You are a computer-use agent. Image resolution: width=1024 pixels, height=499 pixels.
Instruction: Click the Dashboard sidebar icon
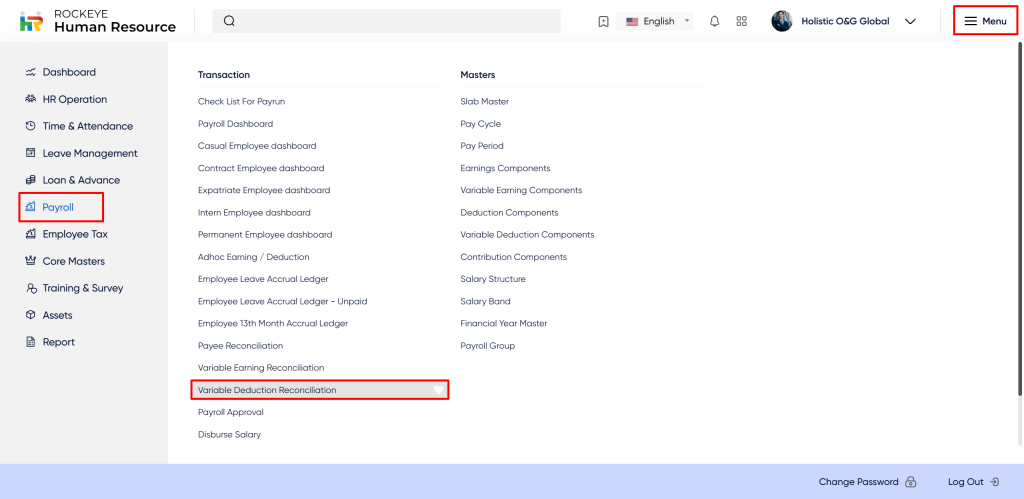31,72
